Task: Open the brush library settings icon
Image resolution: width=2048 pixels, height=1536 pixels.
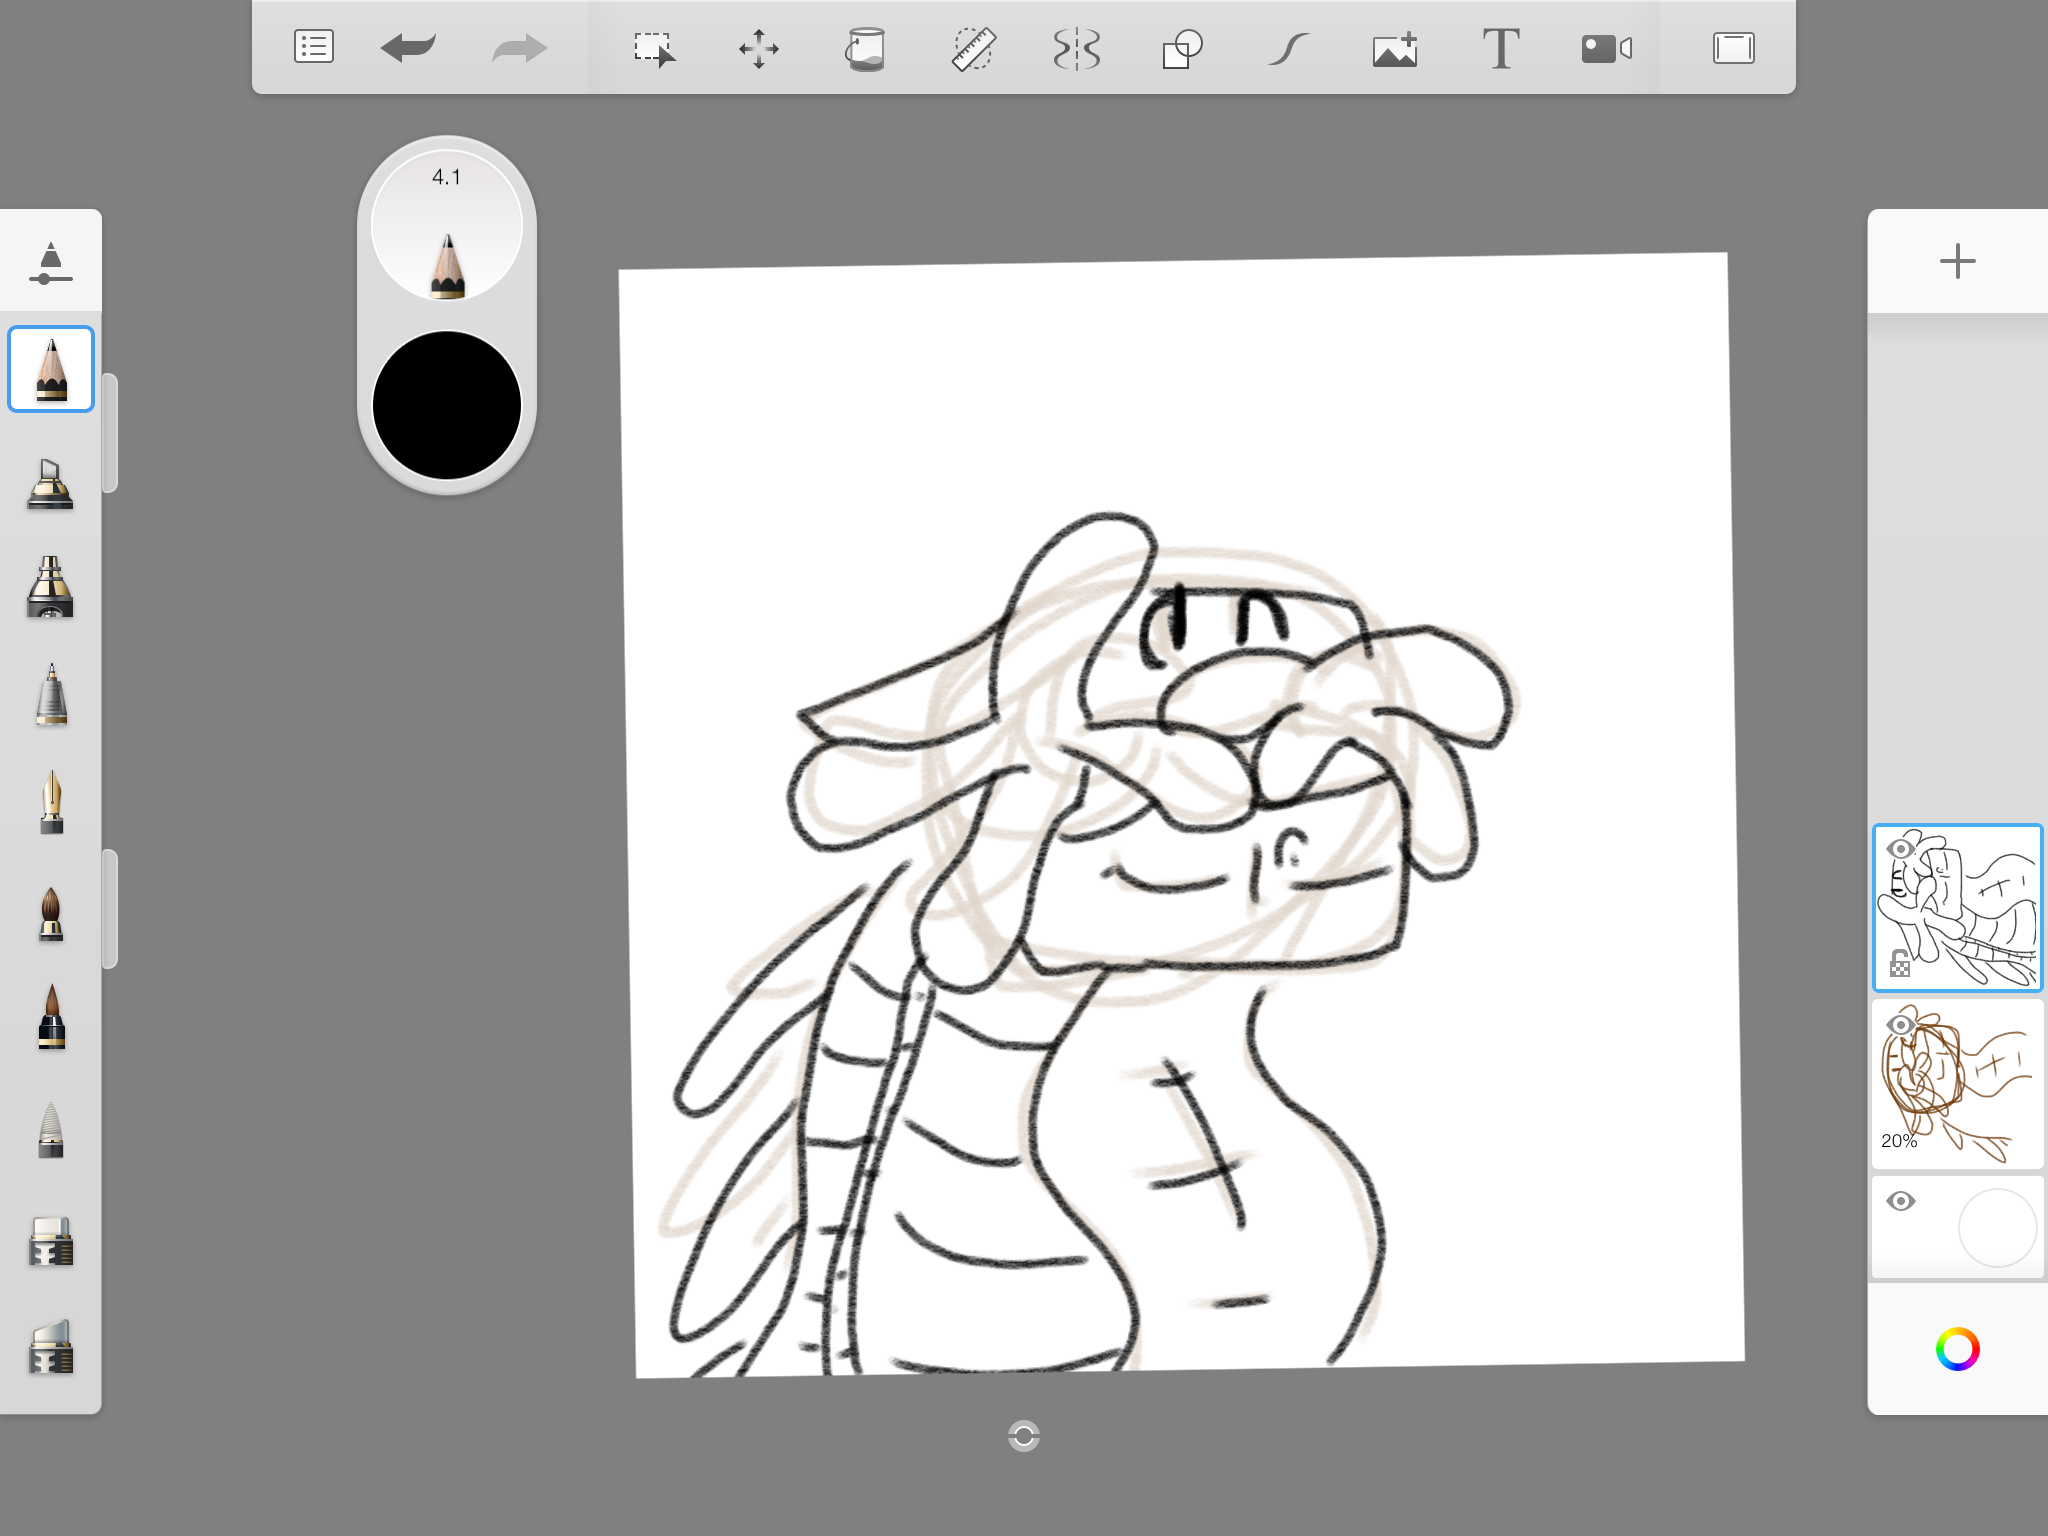Action: (x=50, y=263)
